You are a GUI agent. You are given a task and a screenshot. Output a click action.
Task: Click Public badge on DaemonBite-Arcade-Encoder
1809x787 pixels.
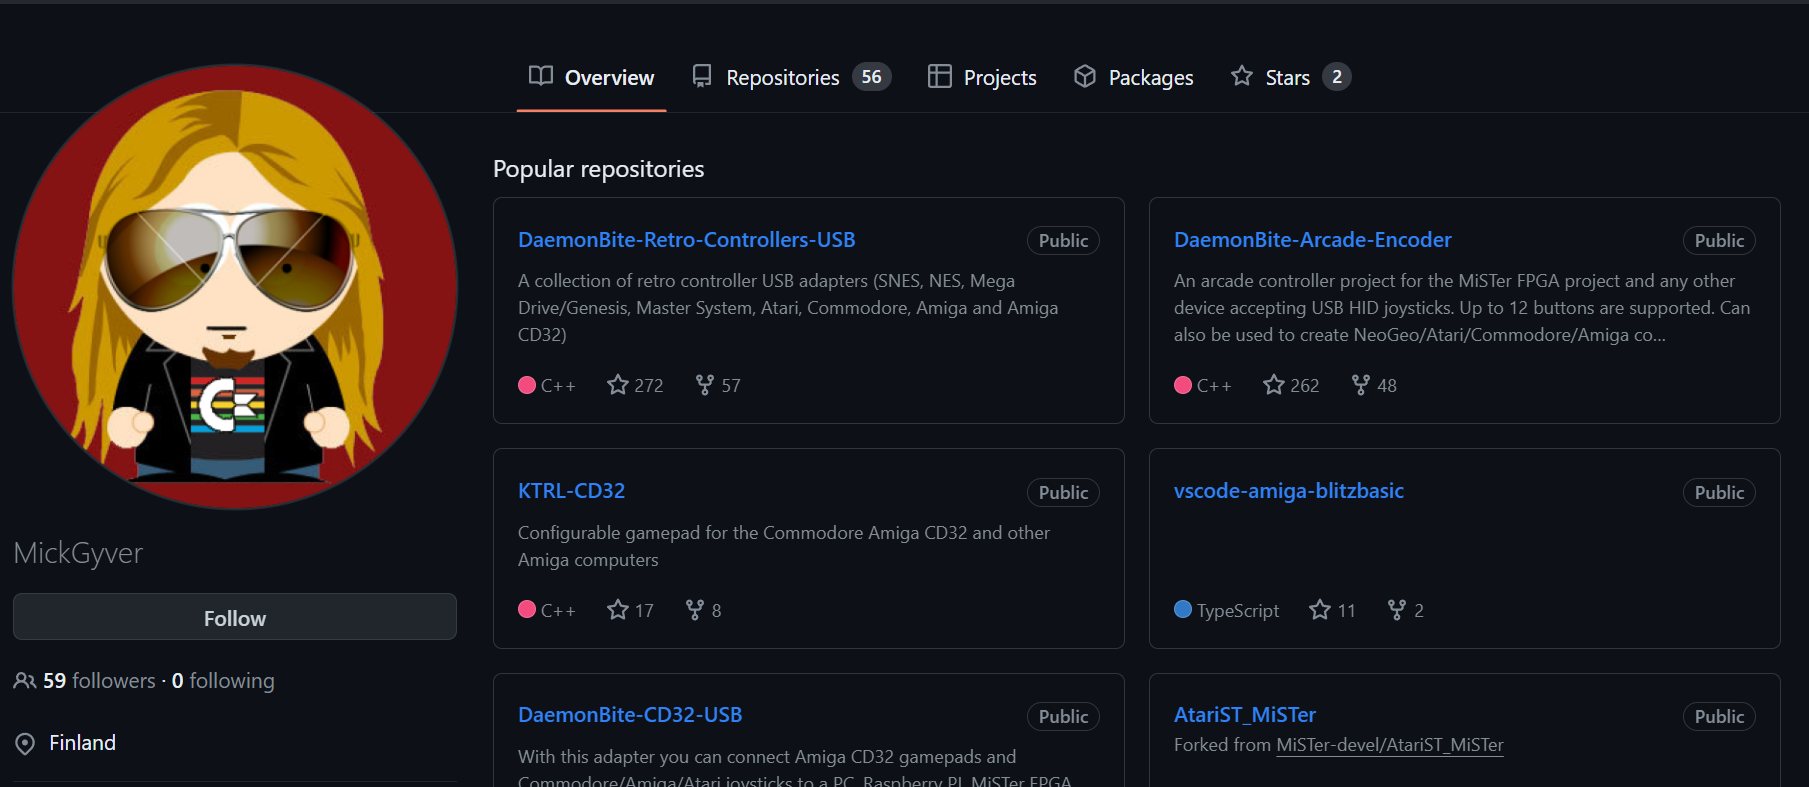point(1719,240)
